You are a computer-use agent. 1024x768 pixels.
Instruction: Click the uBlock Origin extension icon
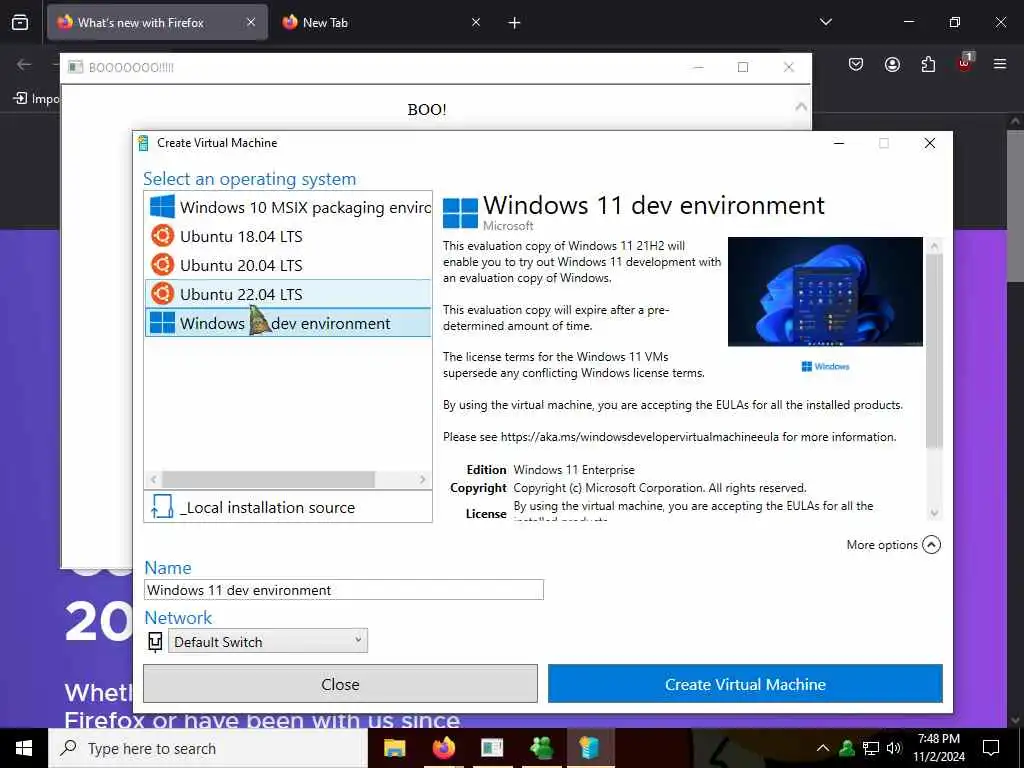click(965, 63)
